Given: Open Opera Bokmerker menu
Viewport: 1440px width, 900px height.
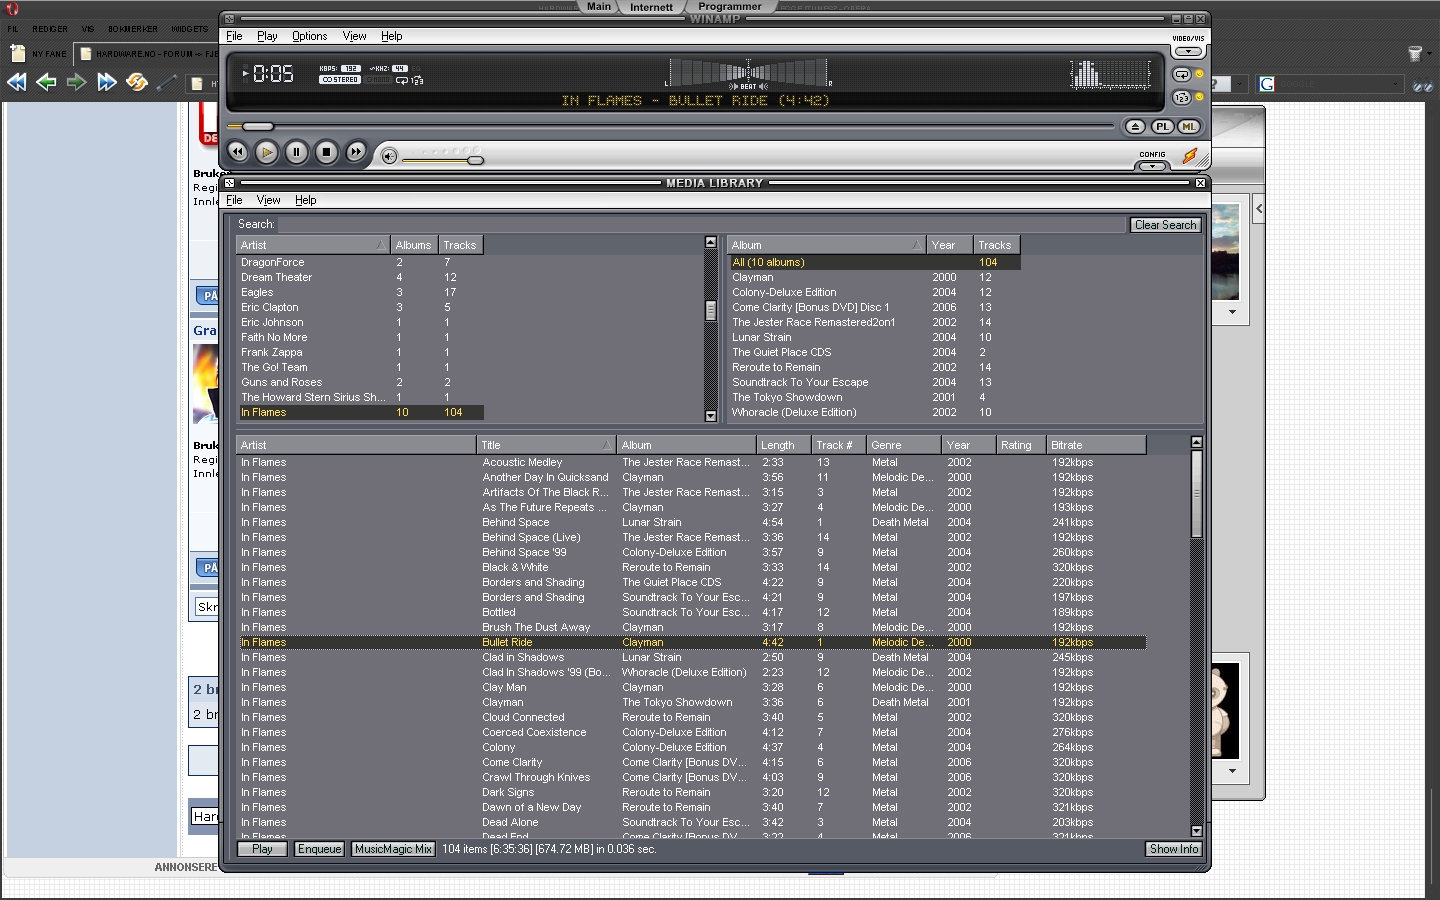Looking at the screenshot, I should point(133,29).
